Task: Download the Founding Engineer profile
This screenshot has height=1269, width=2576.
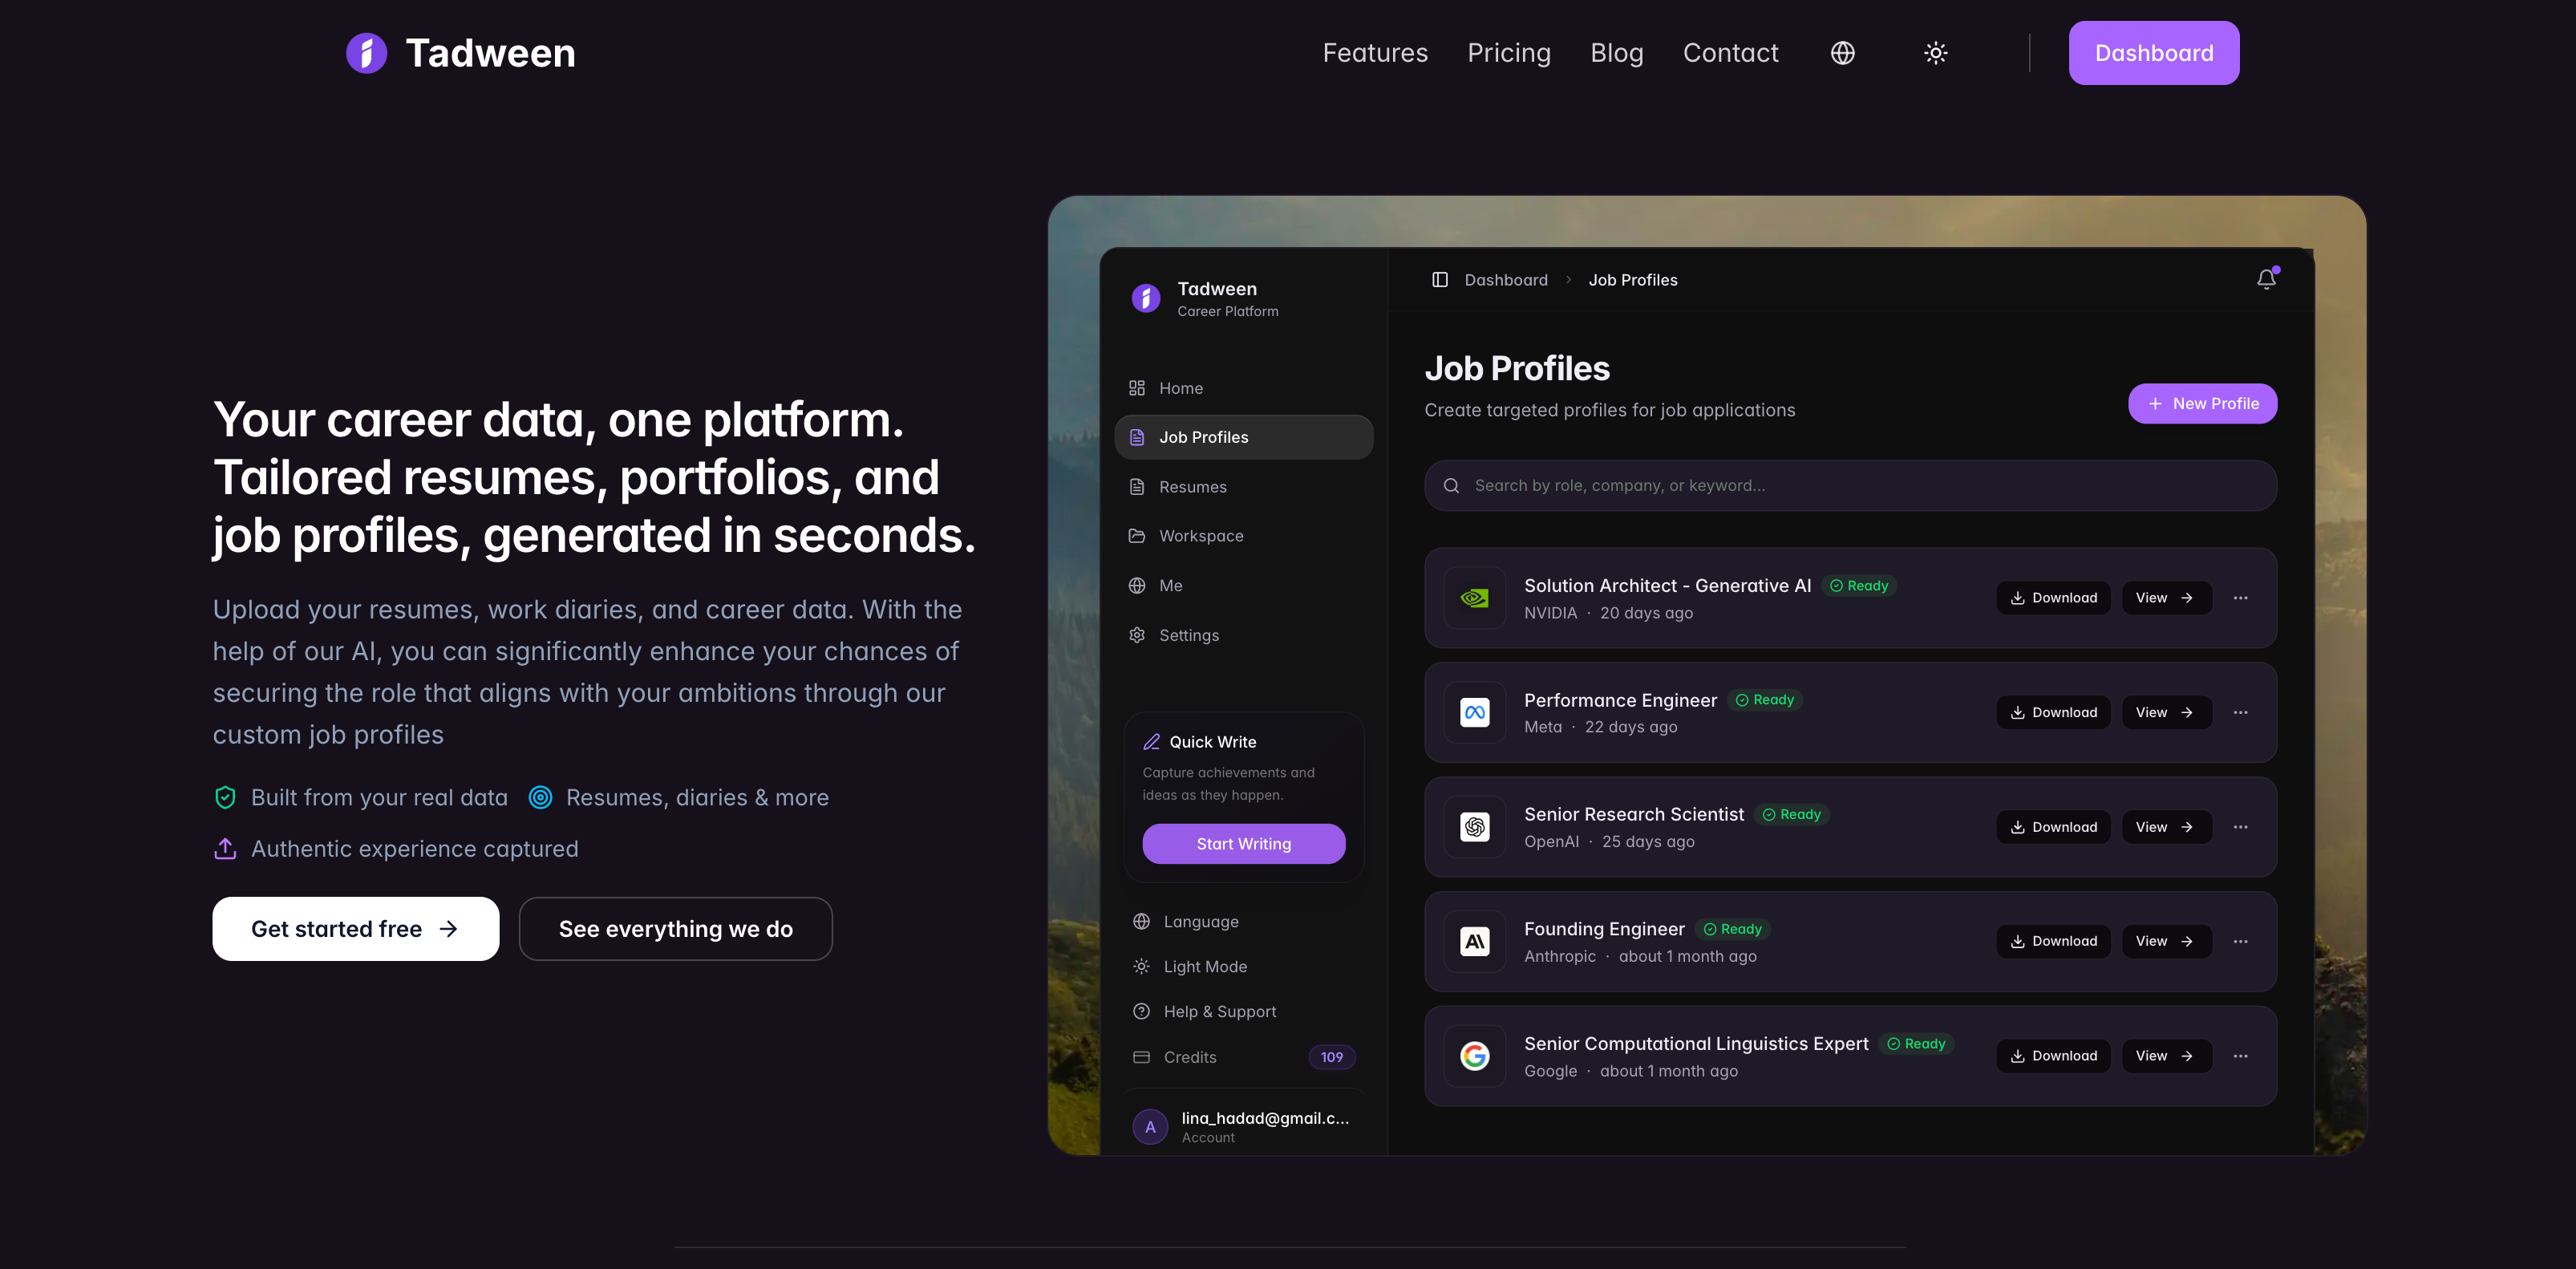Action: (2053, 942)
